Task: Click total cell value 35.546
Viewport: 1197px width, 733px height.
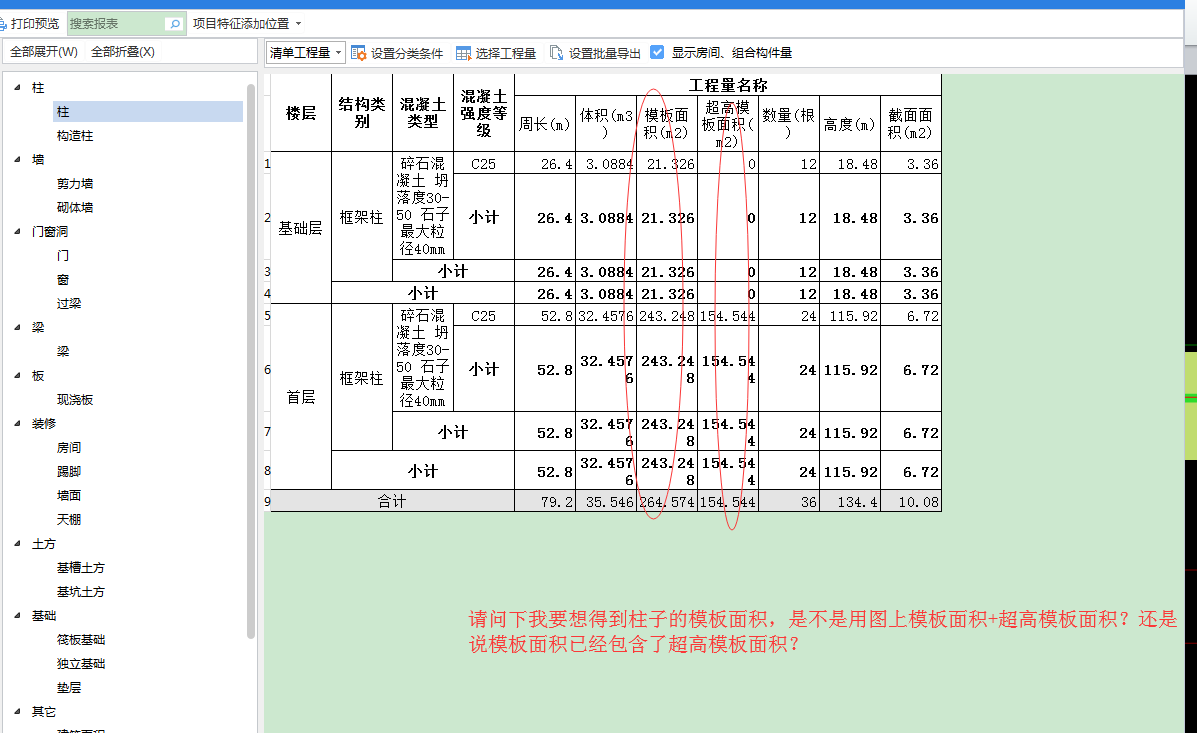Action: tap(606, 502)
